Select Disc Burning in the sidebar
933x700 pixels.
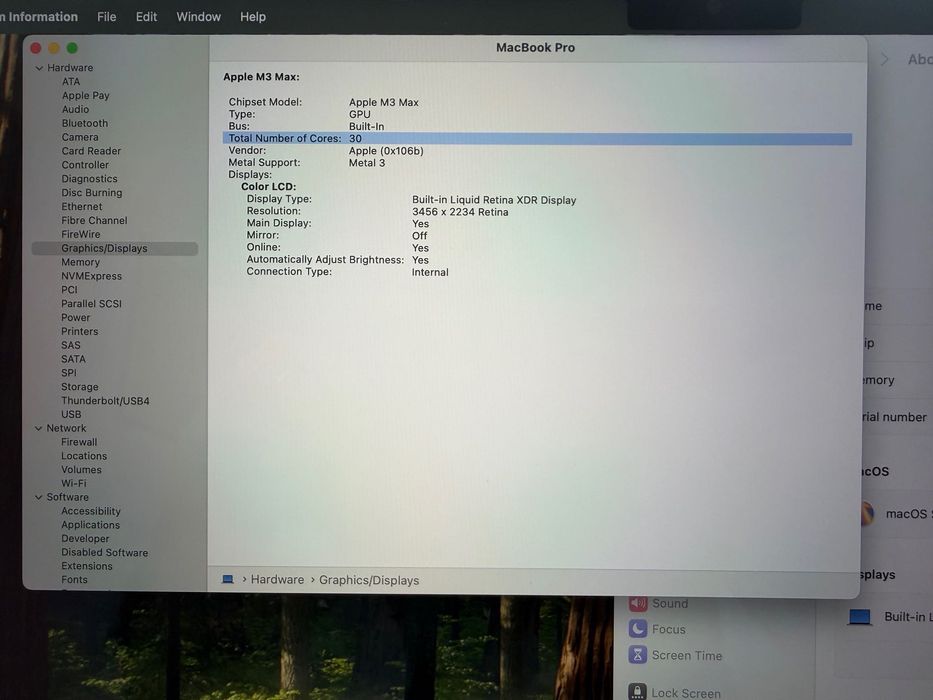click(x=92, y=193)
